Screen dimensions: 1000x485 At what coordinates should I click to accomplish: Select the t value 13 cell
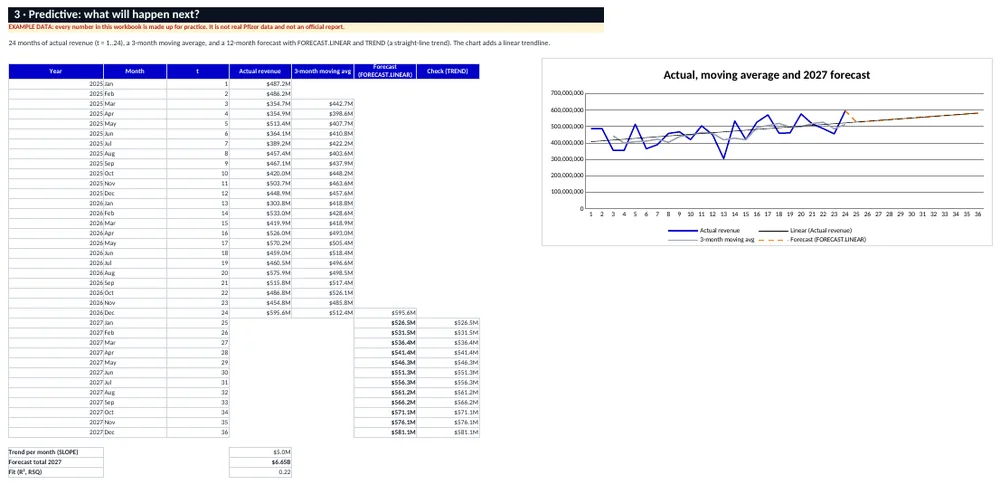coord(198,203)
